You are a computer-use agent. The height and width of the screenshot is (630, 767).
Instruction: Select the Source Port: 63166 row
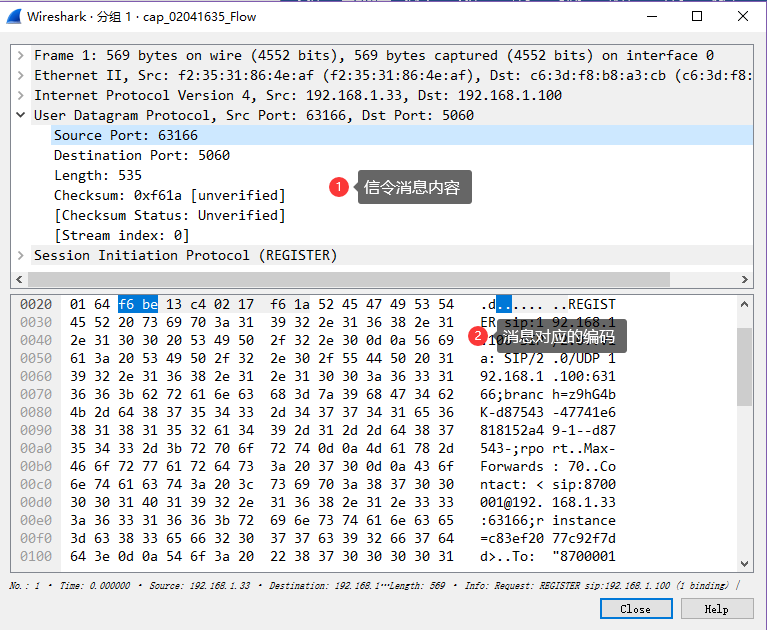402,135
